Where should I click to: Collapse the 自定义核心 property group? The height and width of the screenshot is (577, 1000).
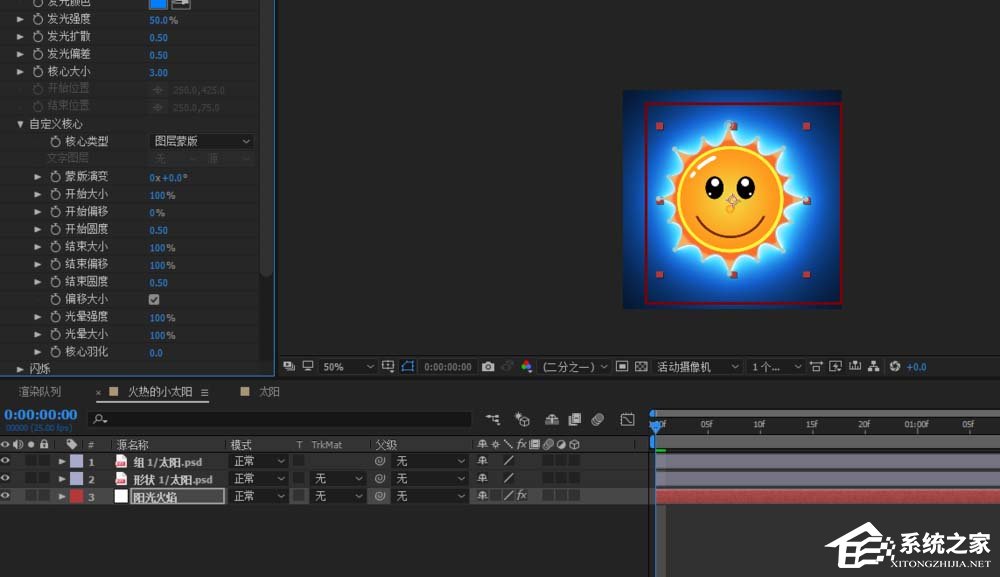click(x=20, y=124)
